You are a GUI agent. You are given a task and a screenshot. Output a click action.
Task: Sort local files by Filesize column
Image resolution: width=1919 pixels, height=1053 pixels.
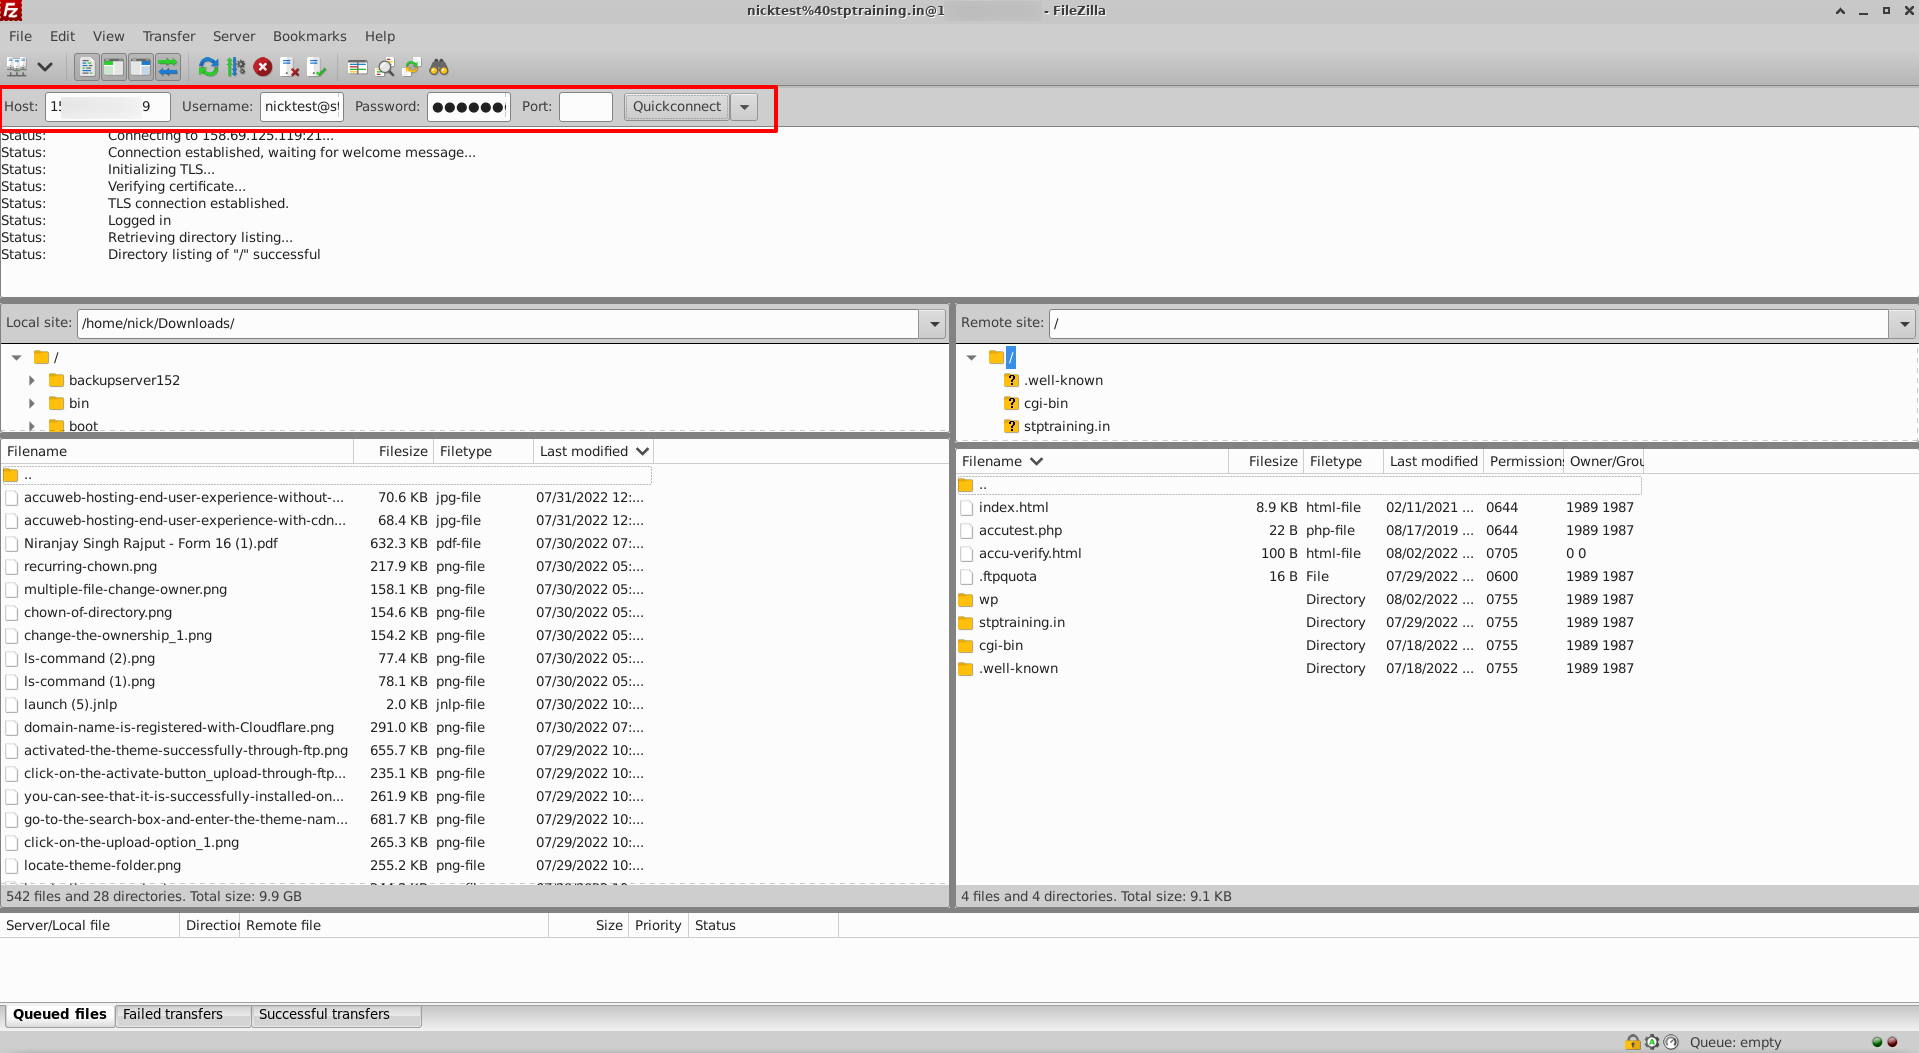tap(393, 451)
